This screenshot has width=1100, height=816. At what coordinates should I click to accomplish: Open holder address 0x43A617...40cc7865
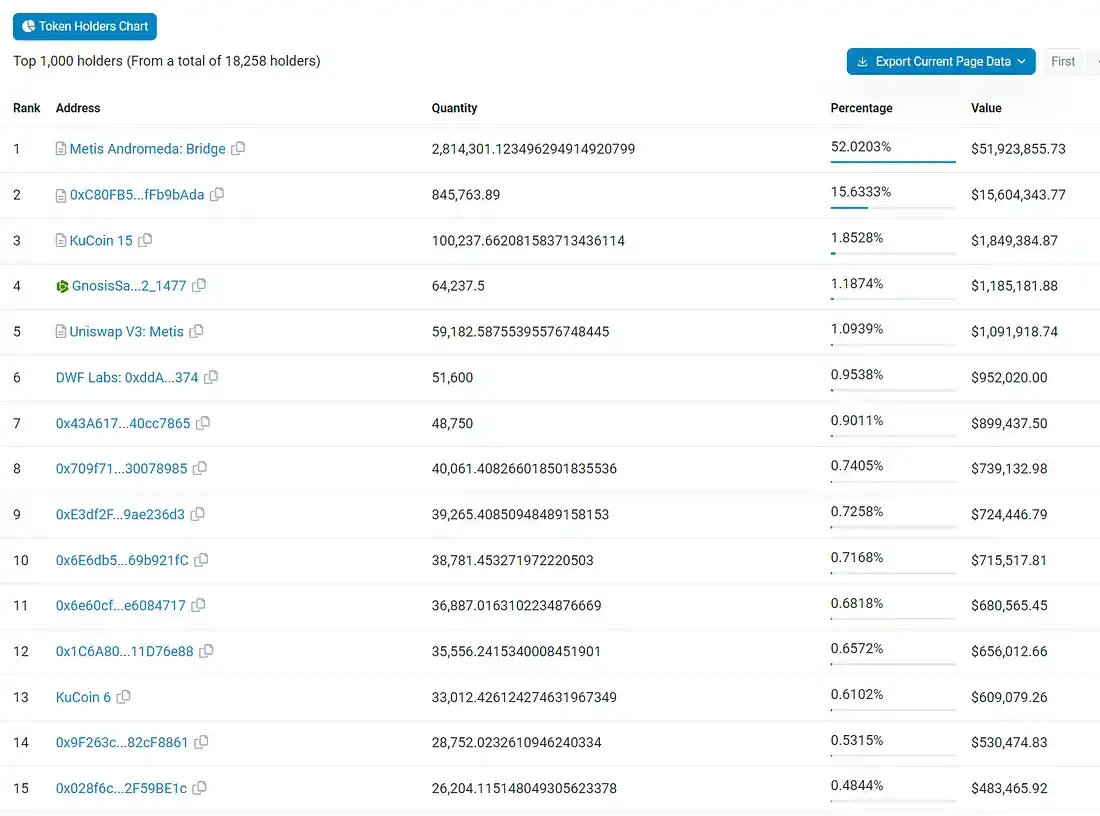[123, 424]
